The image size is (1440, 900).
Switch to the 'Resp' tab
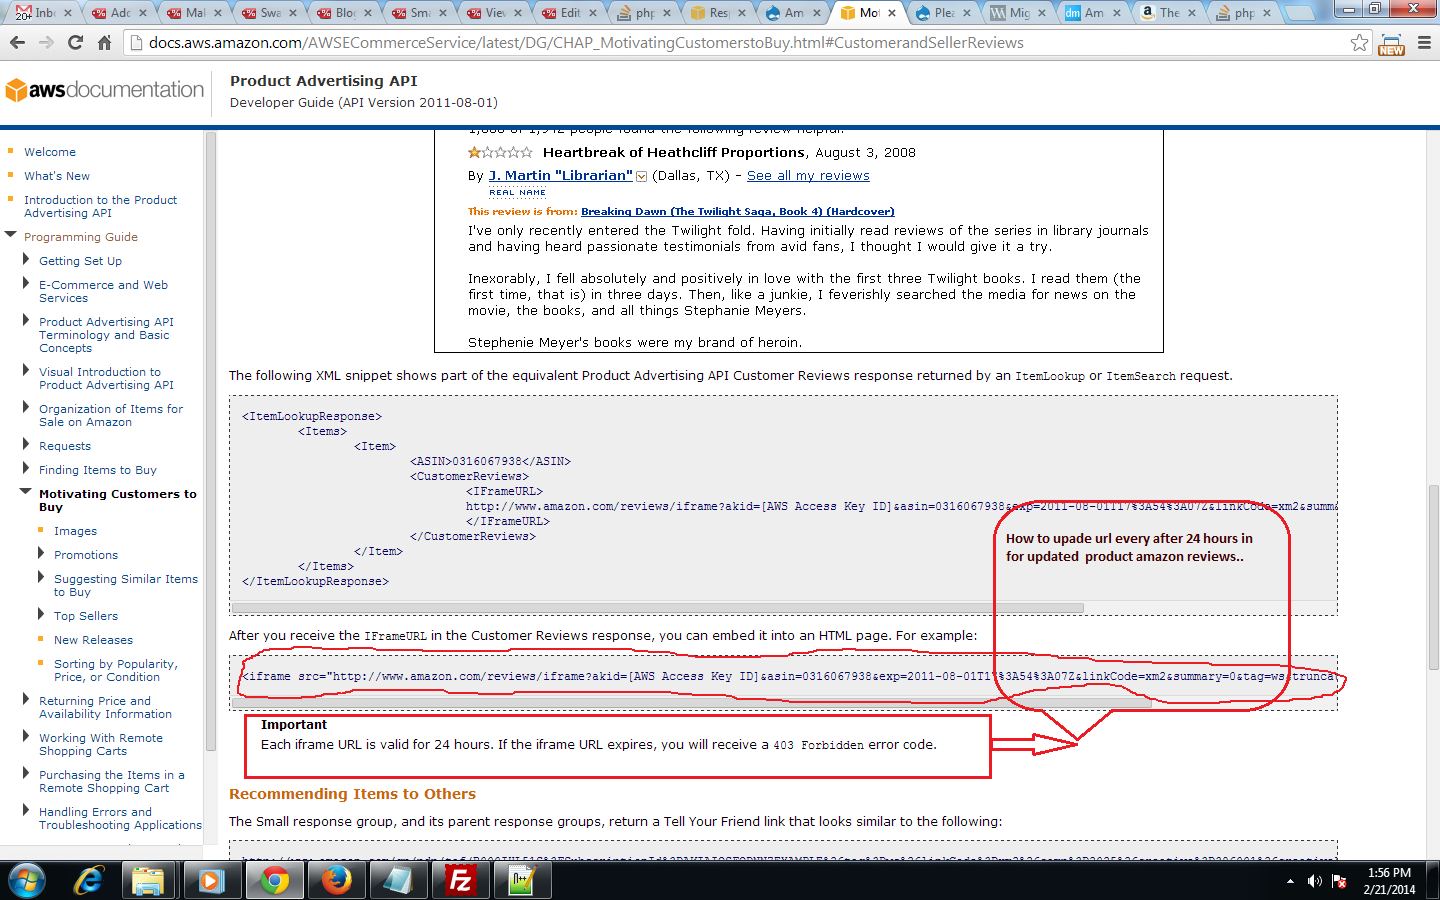pyautogui.click(x=718, y=13)
